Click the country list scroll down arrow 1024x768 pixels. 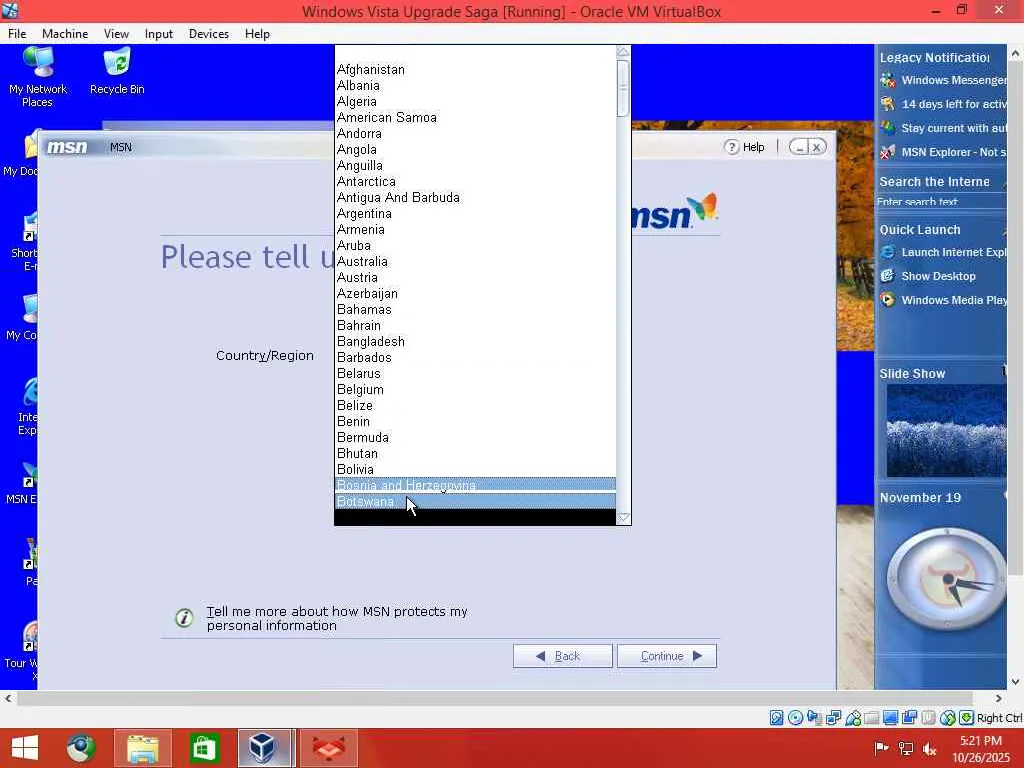tap(623, 517)
